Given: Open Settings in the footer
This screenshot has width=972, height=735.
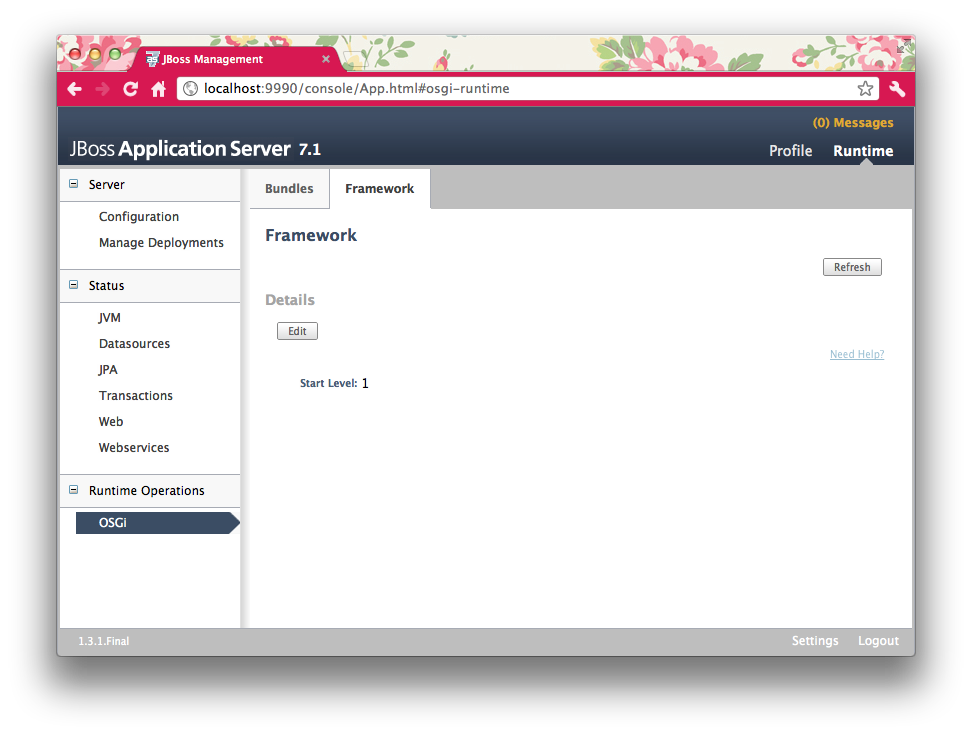Looking at the screenshot, I should tap(815, 641).
